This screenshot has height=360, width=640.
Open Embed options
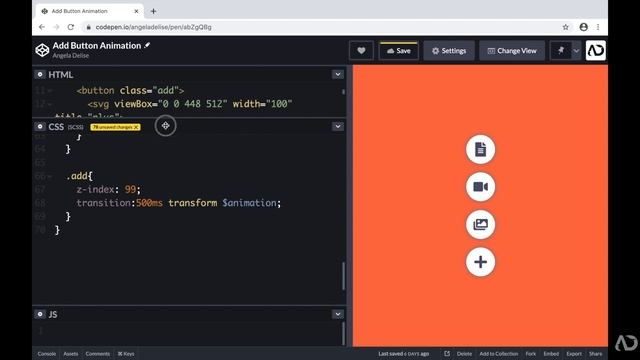pos(551,353)
